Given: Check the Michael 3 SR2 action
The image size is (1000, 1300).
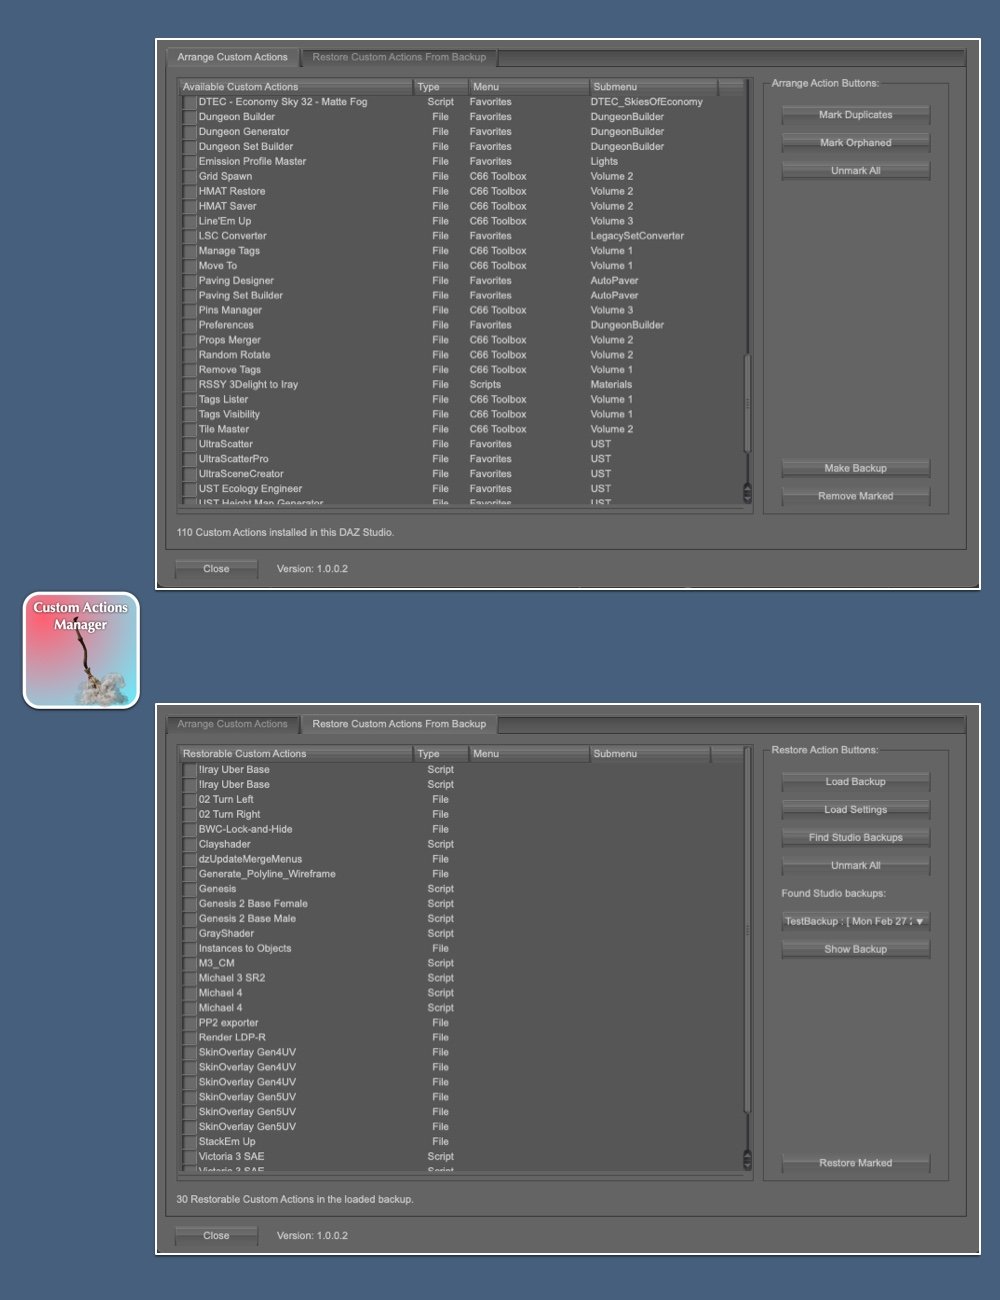Looking at the screenshot, I should pos(189,977).
